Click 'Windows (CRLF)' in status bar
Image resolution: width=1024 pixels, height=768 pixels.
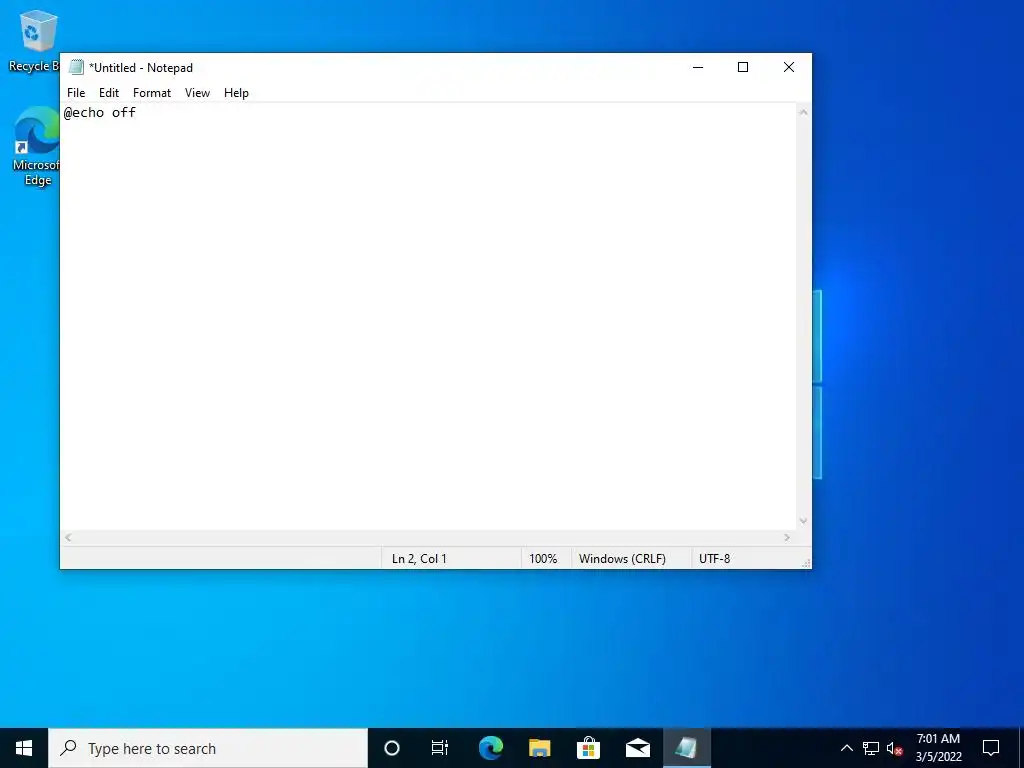[x=622, y=558]
